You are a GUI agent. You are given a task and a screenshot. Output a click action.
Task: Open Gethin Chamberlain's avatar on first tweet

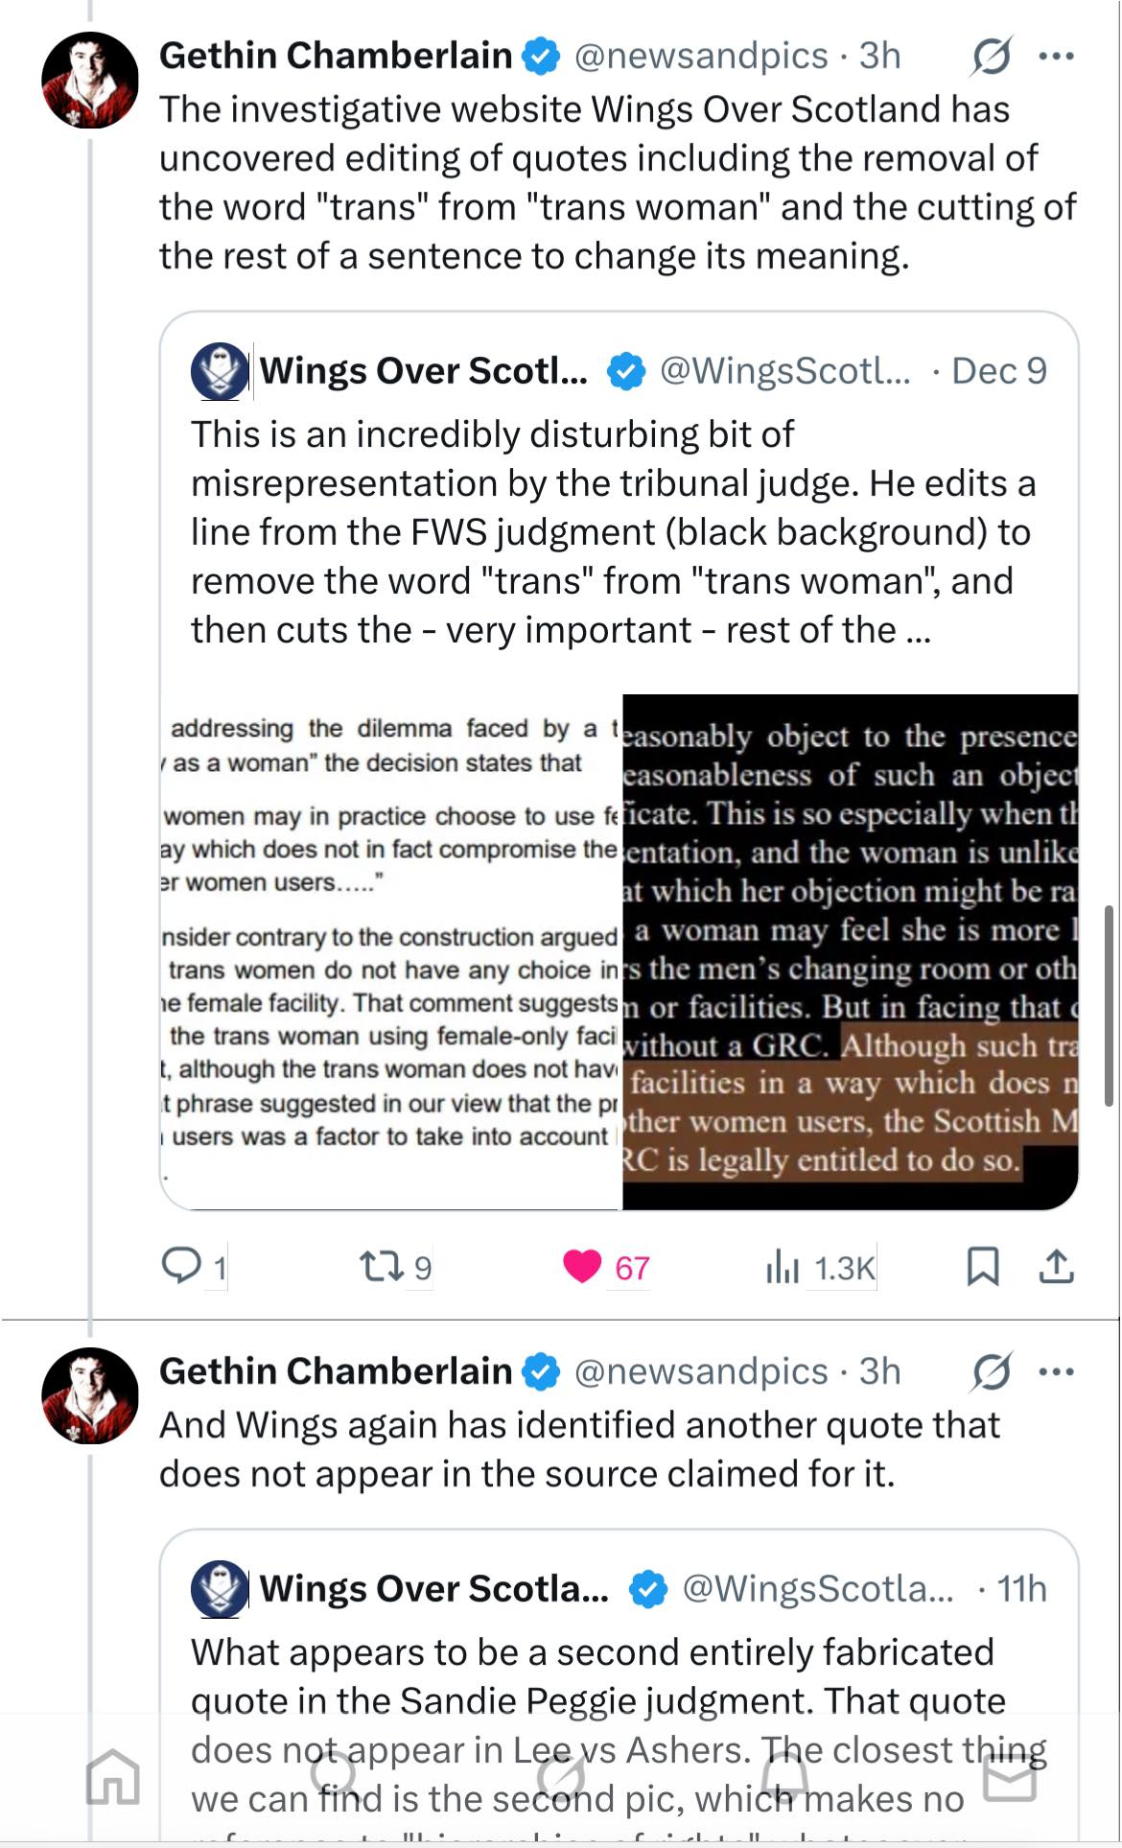click(x=89, y=80)
